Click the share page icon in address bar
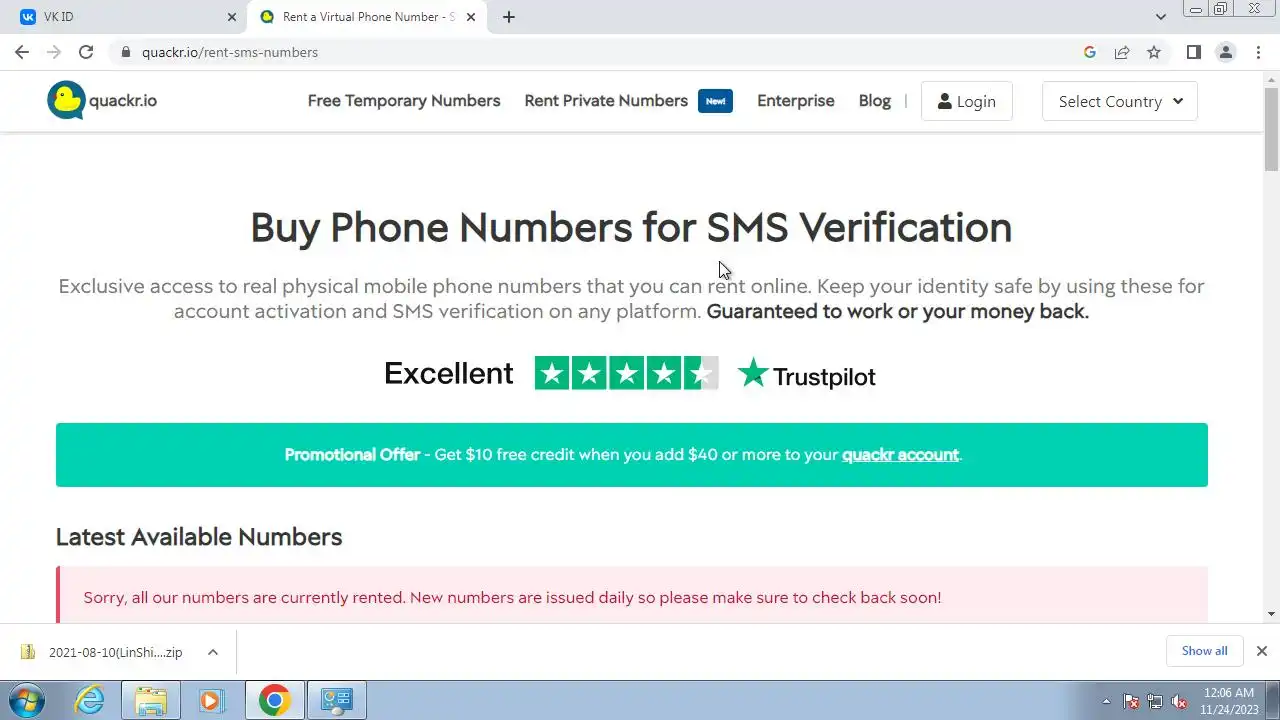The width and height of the screenshot is (1280, 720). [1122, 52]
